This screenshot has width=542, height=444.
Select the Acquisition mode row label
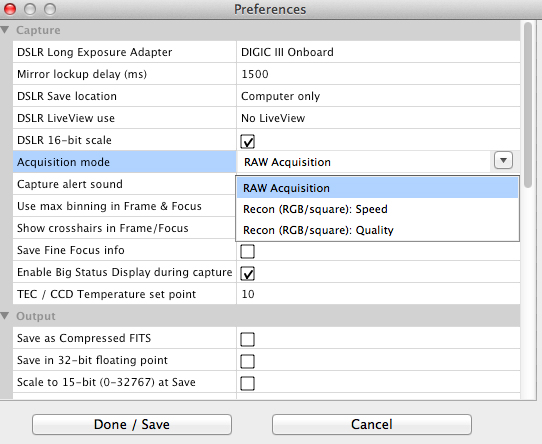(63, 162)
